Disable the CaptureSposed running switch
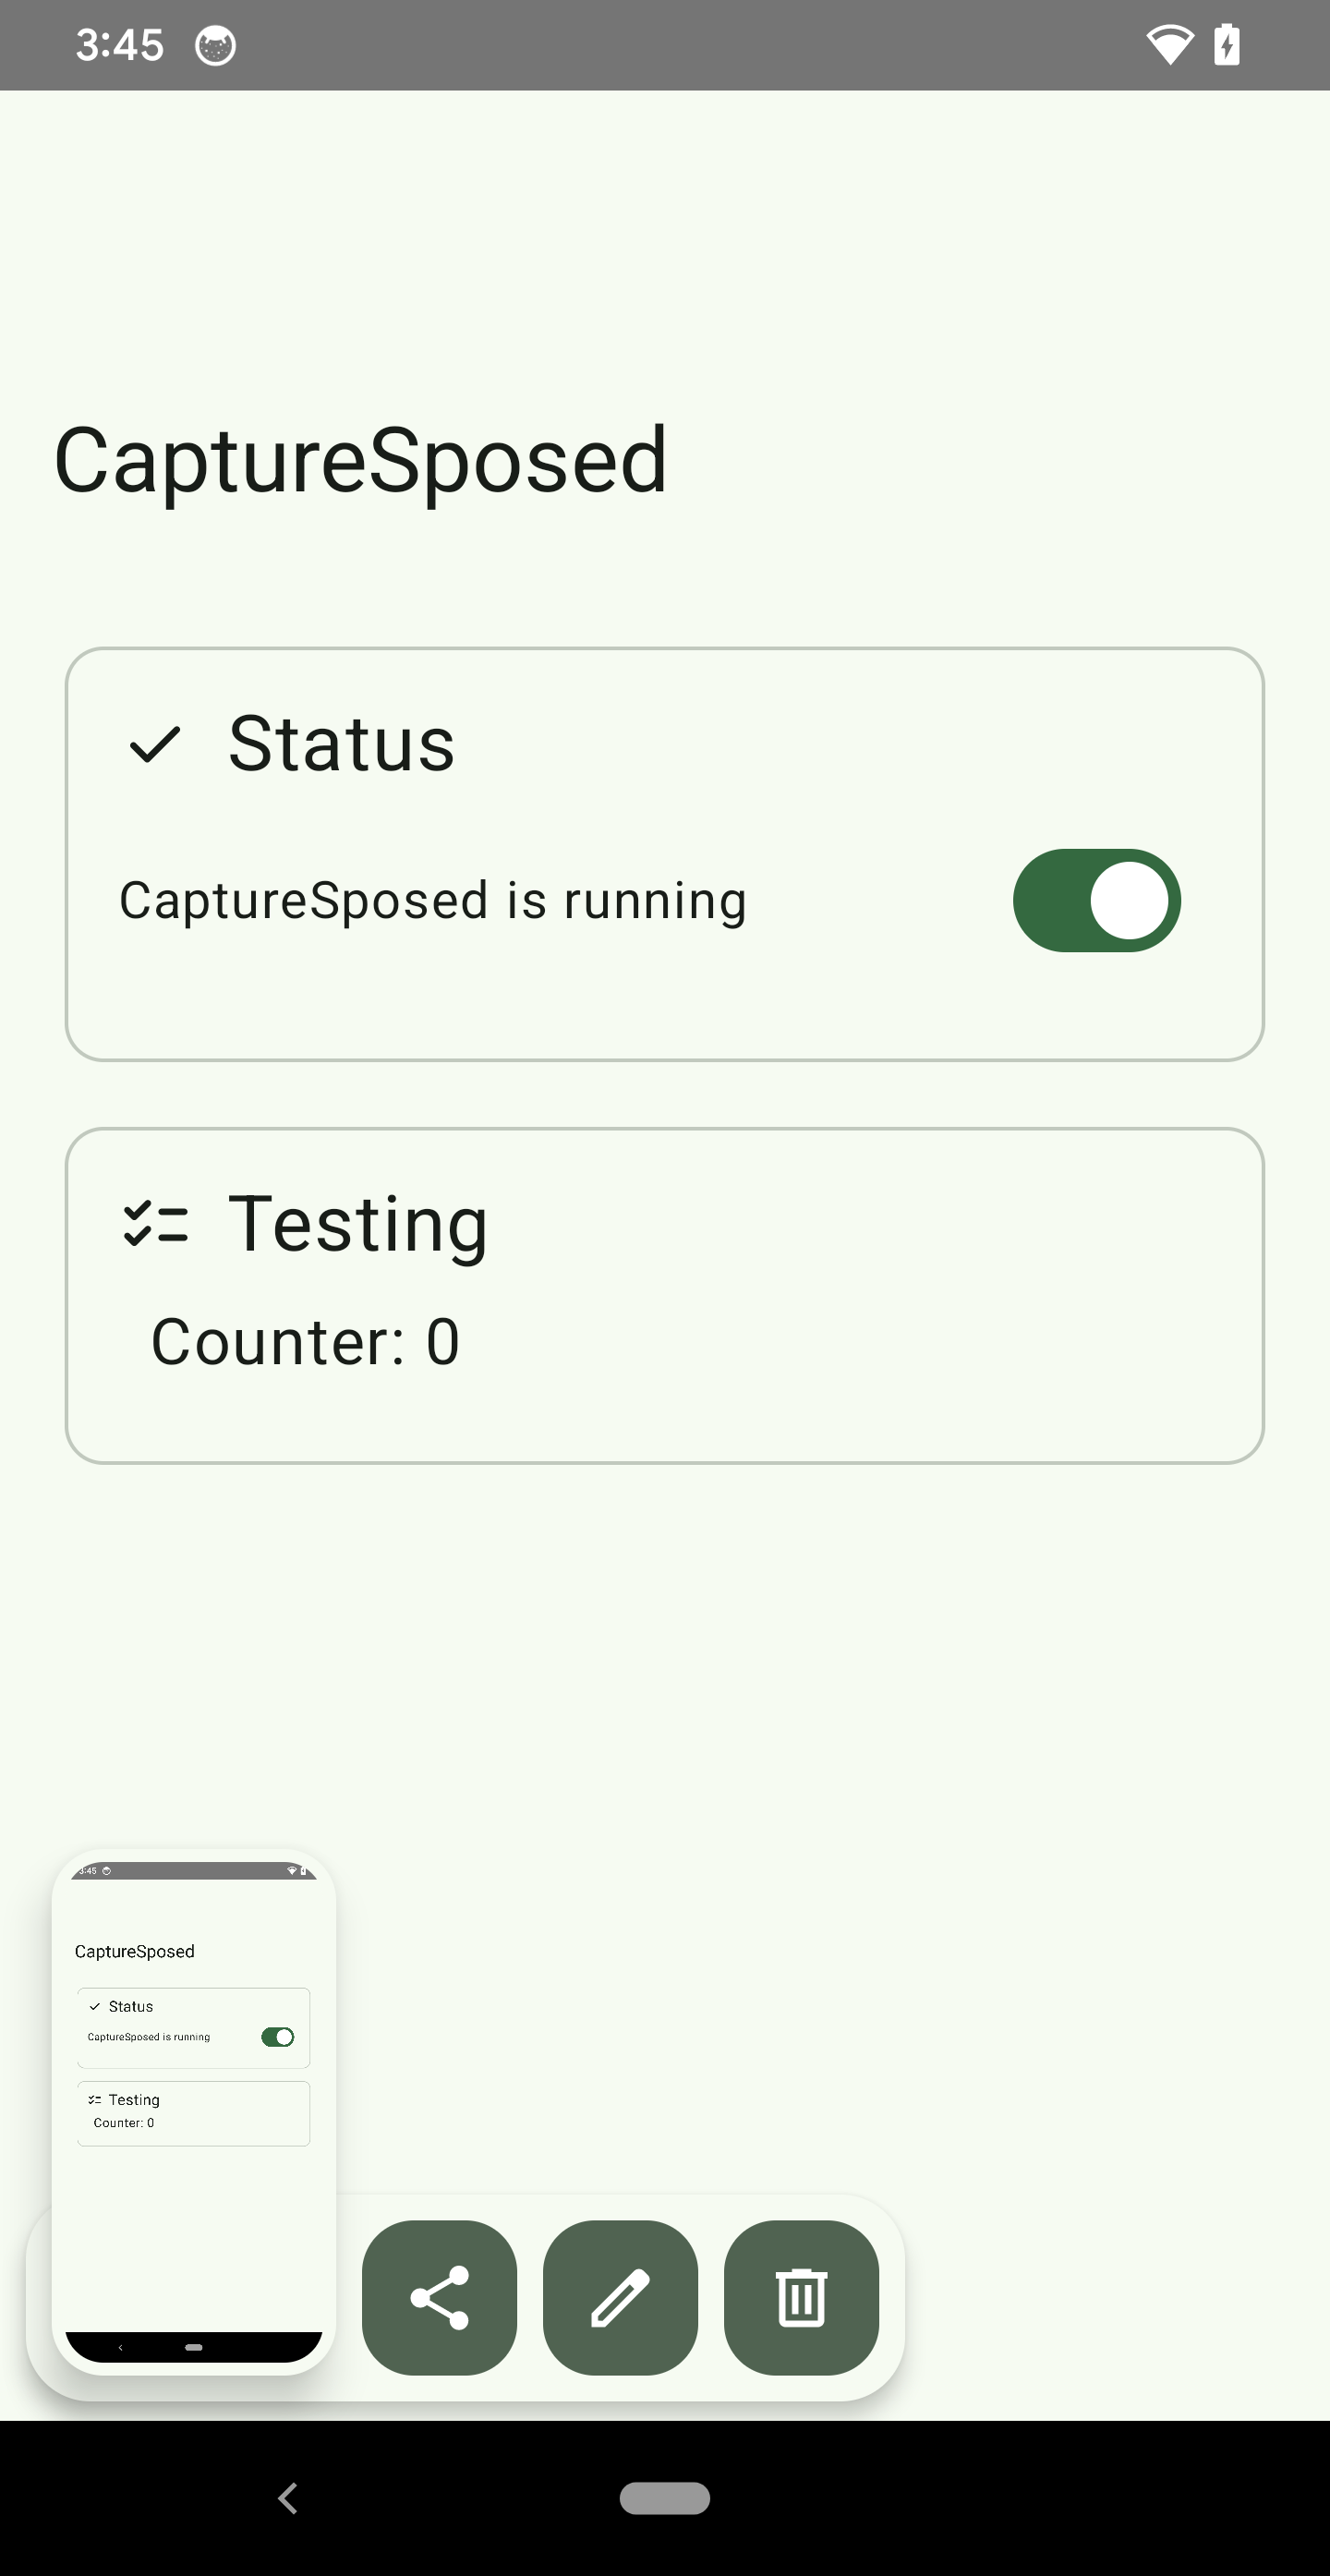Viewport: 1330px width, 2576px height. [x=1096, y=900]
